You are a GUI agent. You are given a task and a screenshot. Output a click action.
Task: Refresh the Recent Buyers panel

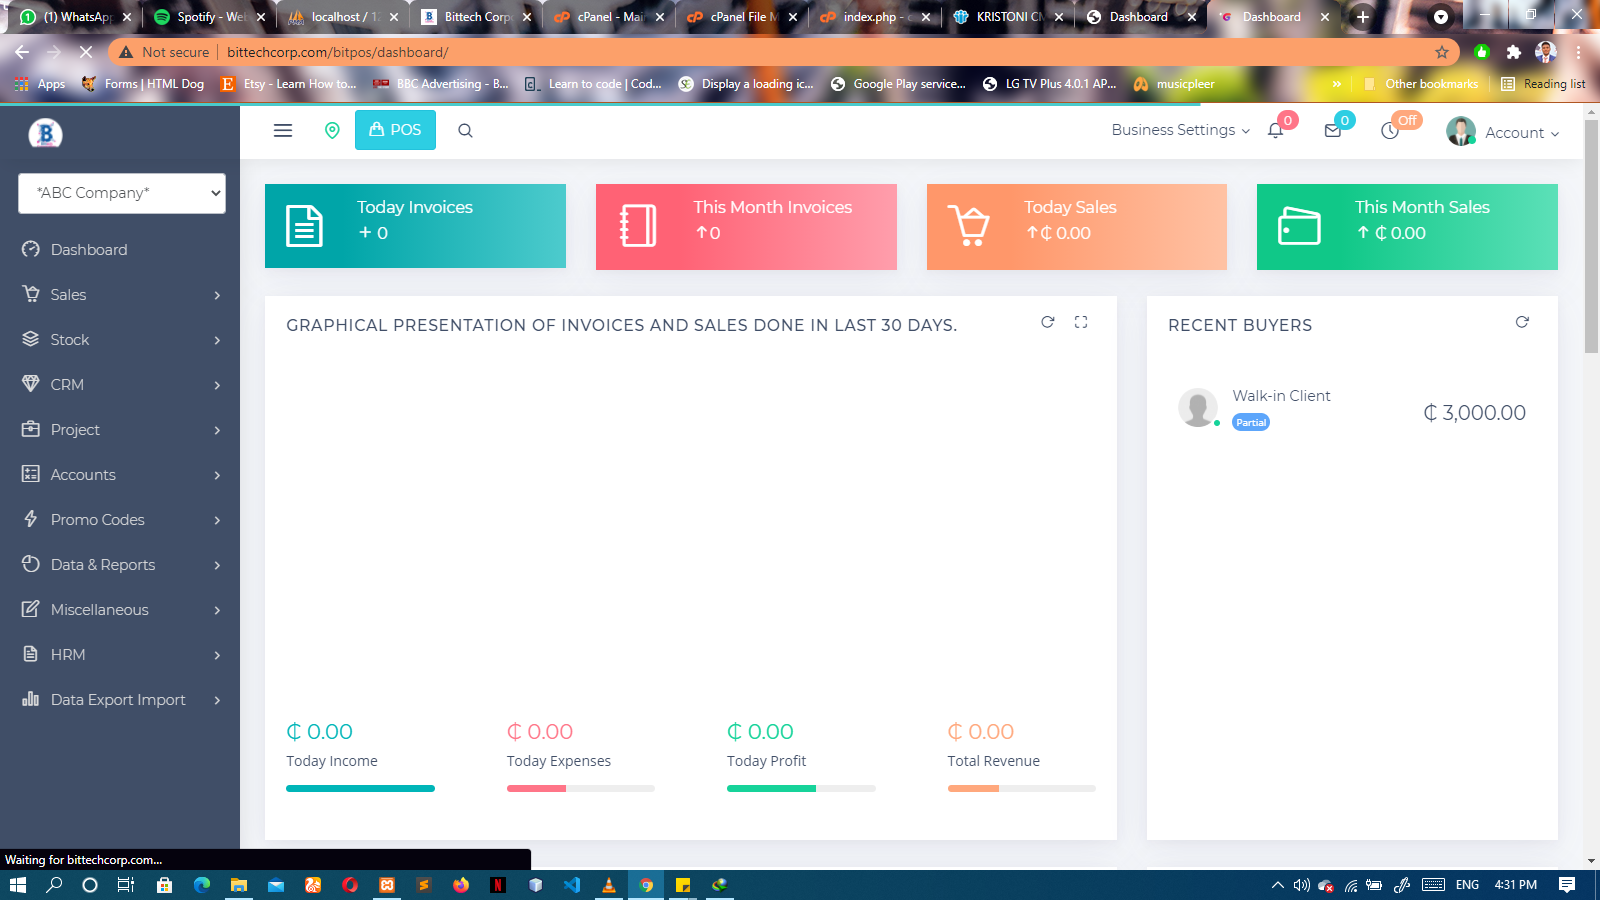[1522, 322]
